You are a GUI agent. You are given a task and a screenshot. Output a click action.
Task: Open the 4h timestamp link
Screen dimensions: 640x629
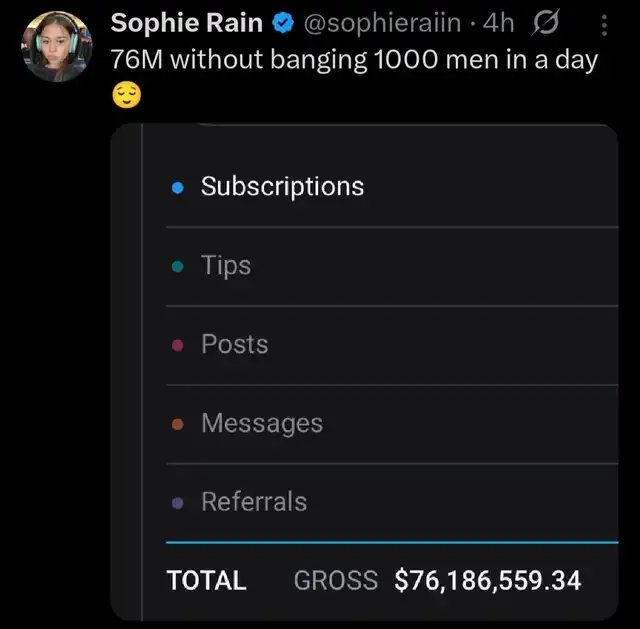pyautogui.click(x=498, y=23)
